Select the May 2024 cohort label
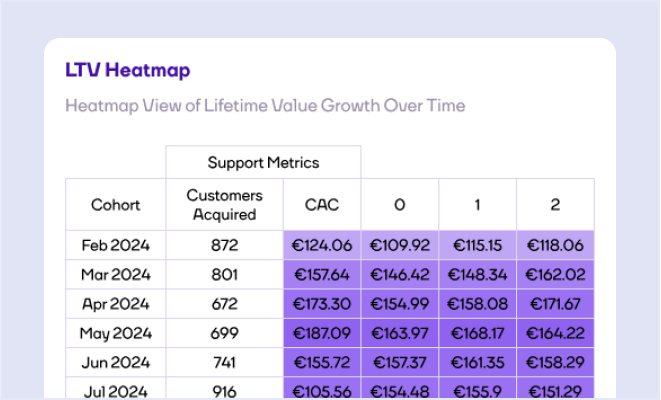The width and height of the screenshot is (661, 400). (x=115, y=331)
